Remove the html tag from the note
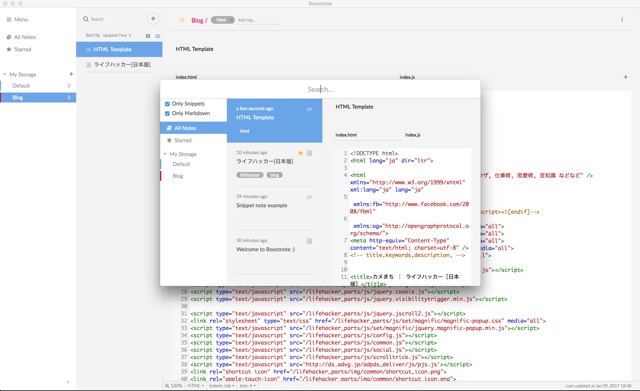This screenshot has height=391, width=640. (x=231, y=20)
